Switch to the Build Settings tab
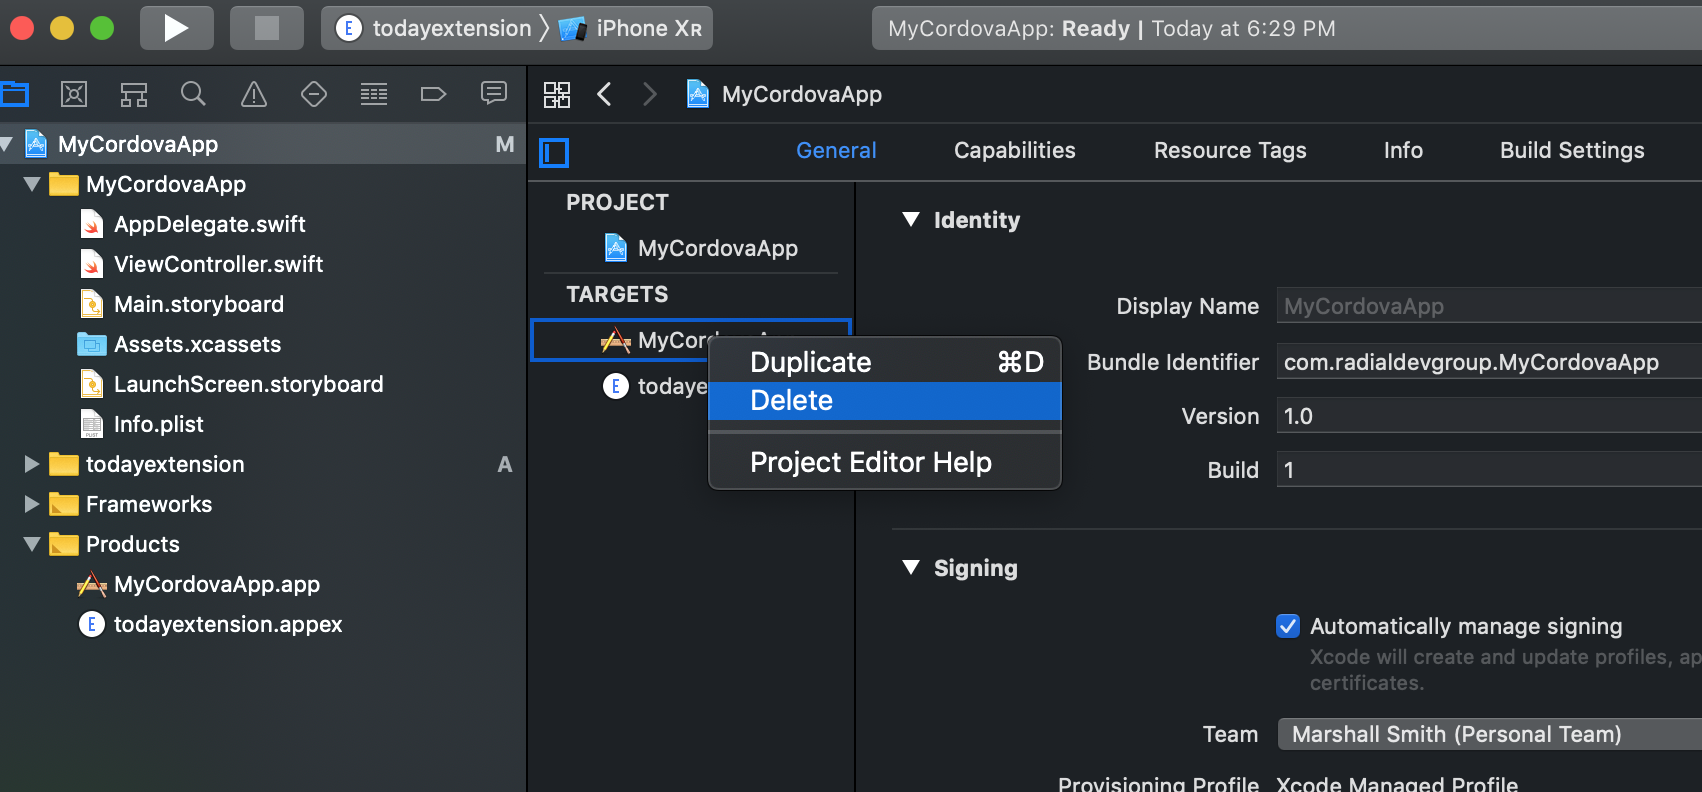 coord(1571,150)
